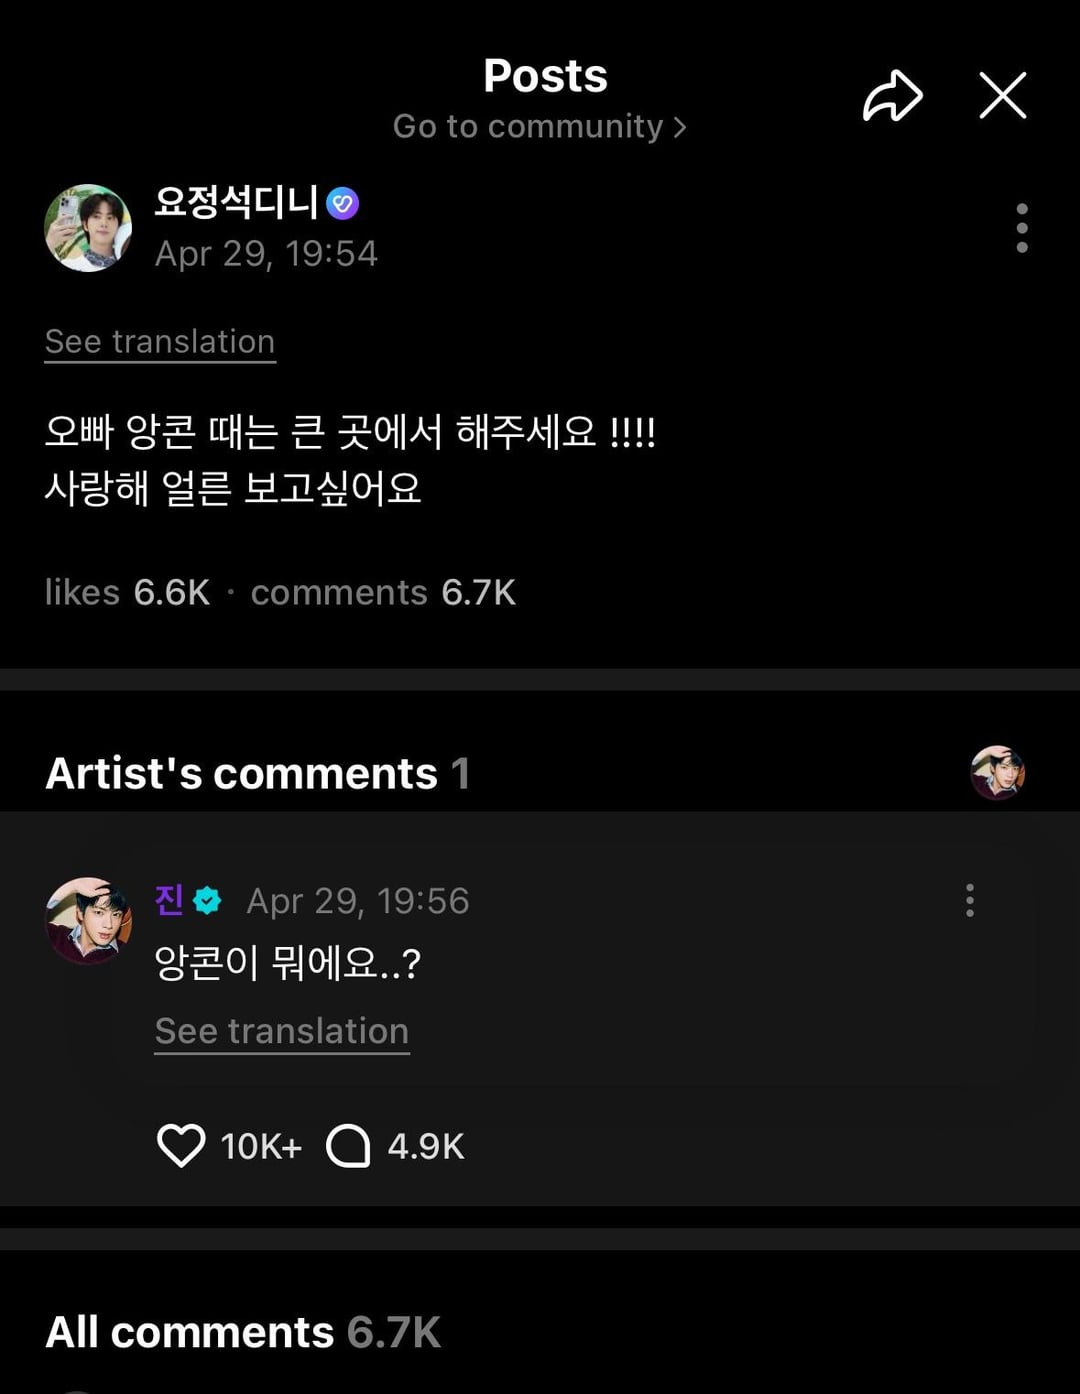Viewport: 1080px width, 1394px height.
Task: Tap the All comments 6.7K header
Action: [243, 1332]
